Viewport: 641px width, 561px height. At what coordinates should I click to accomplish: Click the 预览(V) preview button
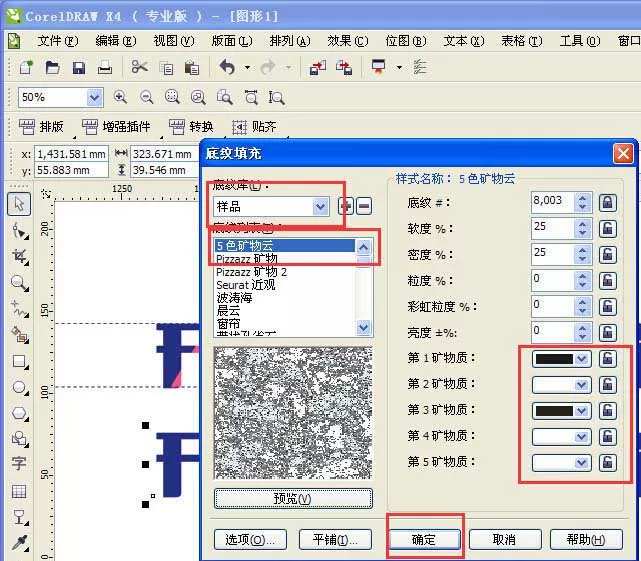click(x=293, y=498)
